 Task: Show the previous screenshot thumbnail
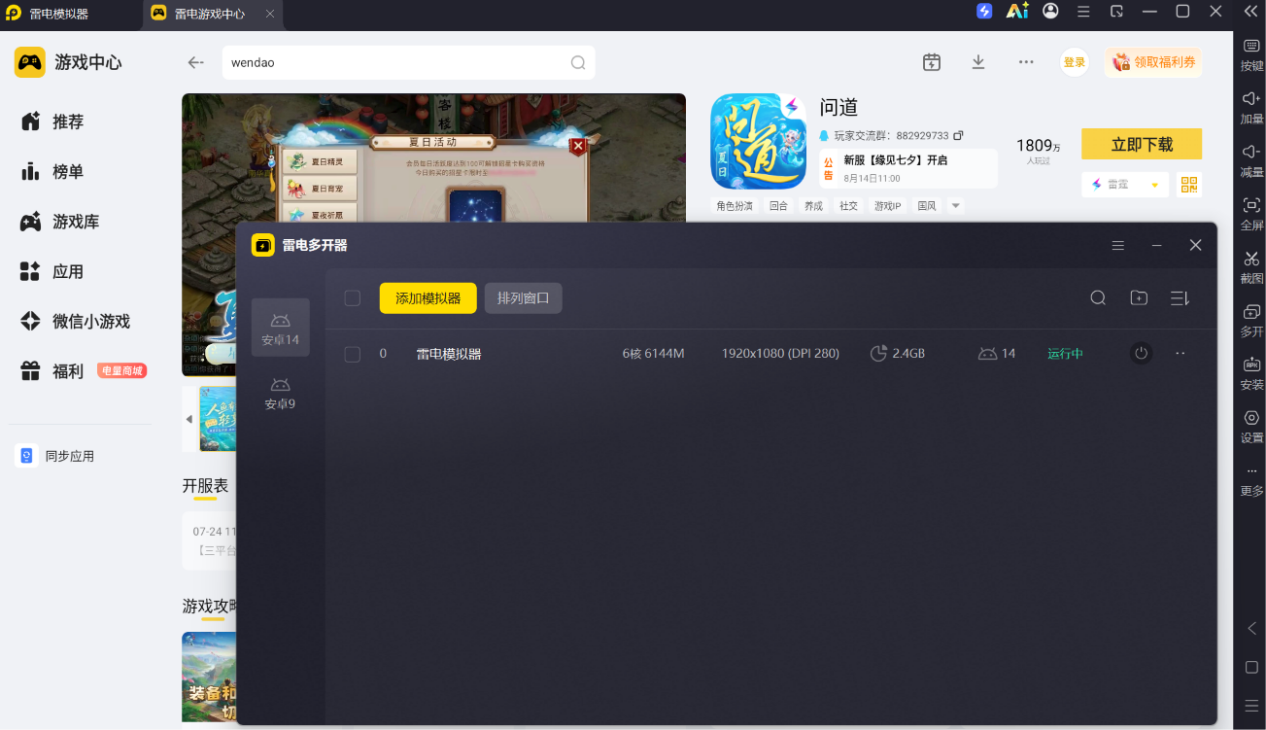point(189,419)
